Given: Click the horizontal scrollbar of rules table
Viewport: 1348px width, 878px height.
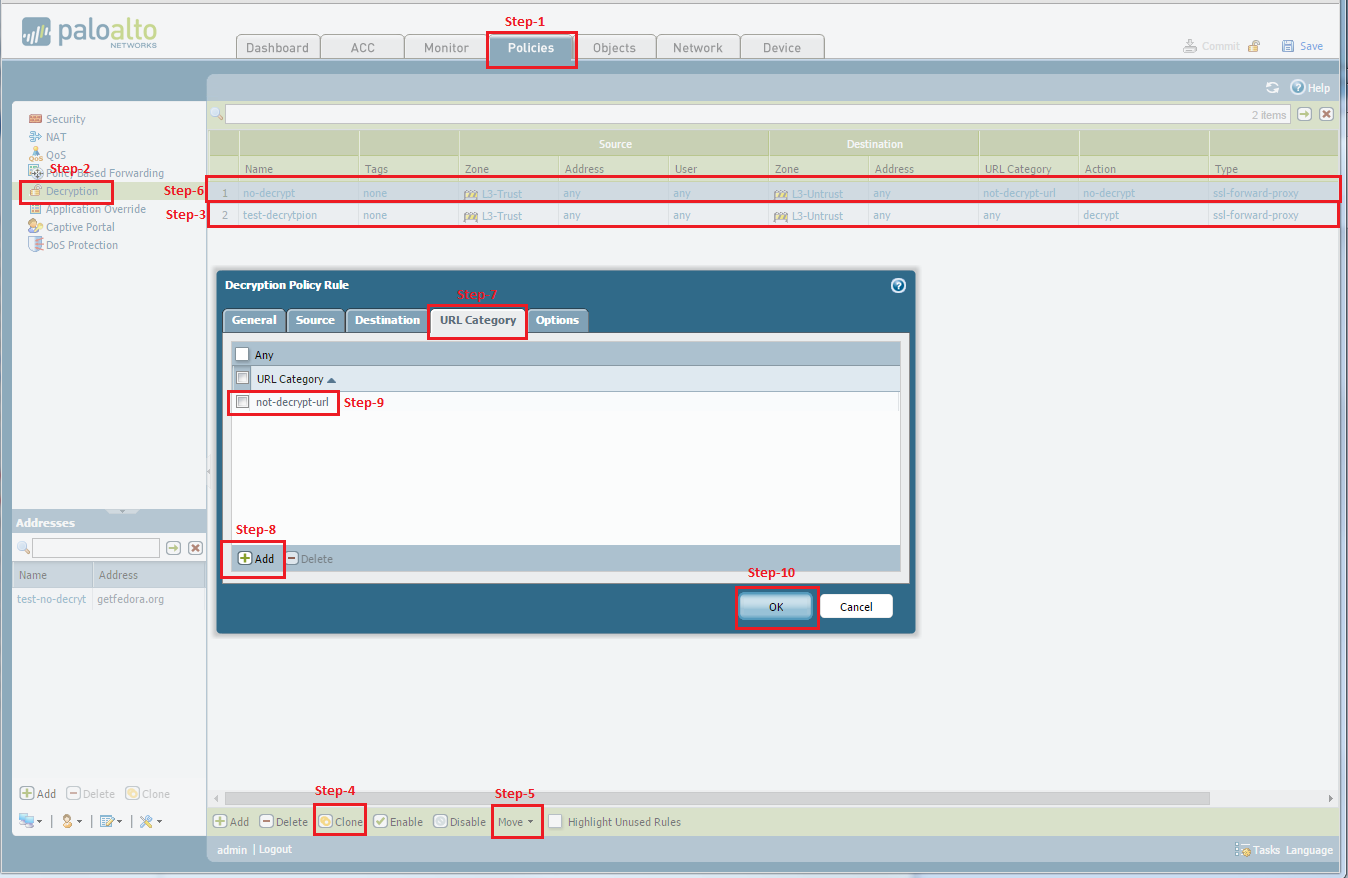Looking at the screenshot, I should tap(717, 799).
